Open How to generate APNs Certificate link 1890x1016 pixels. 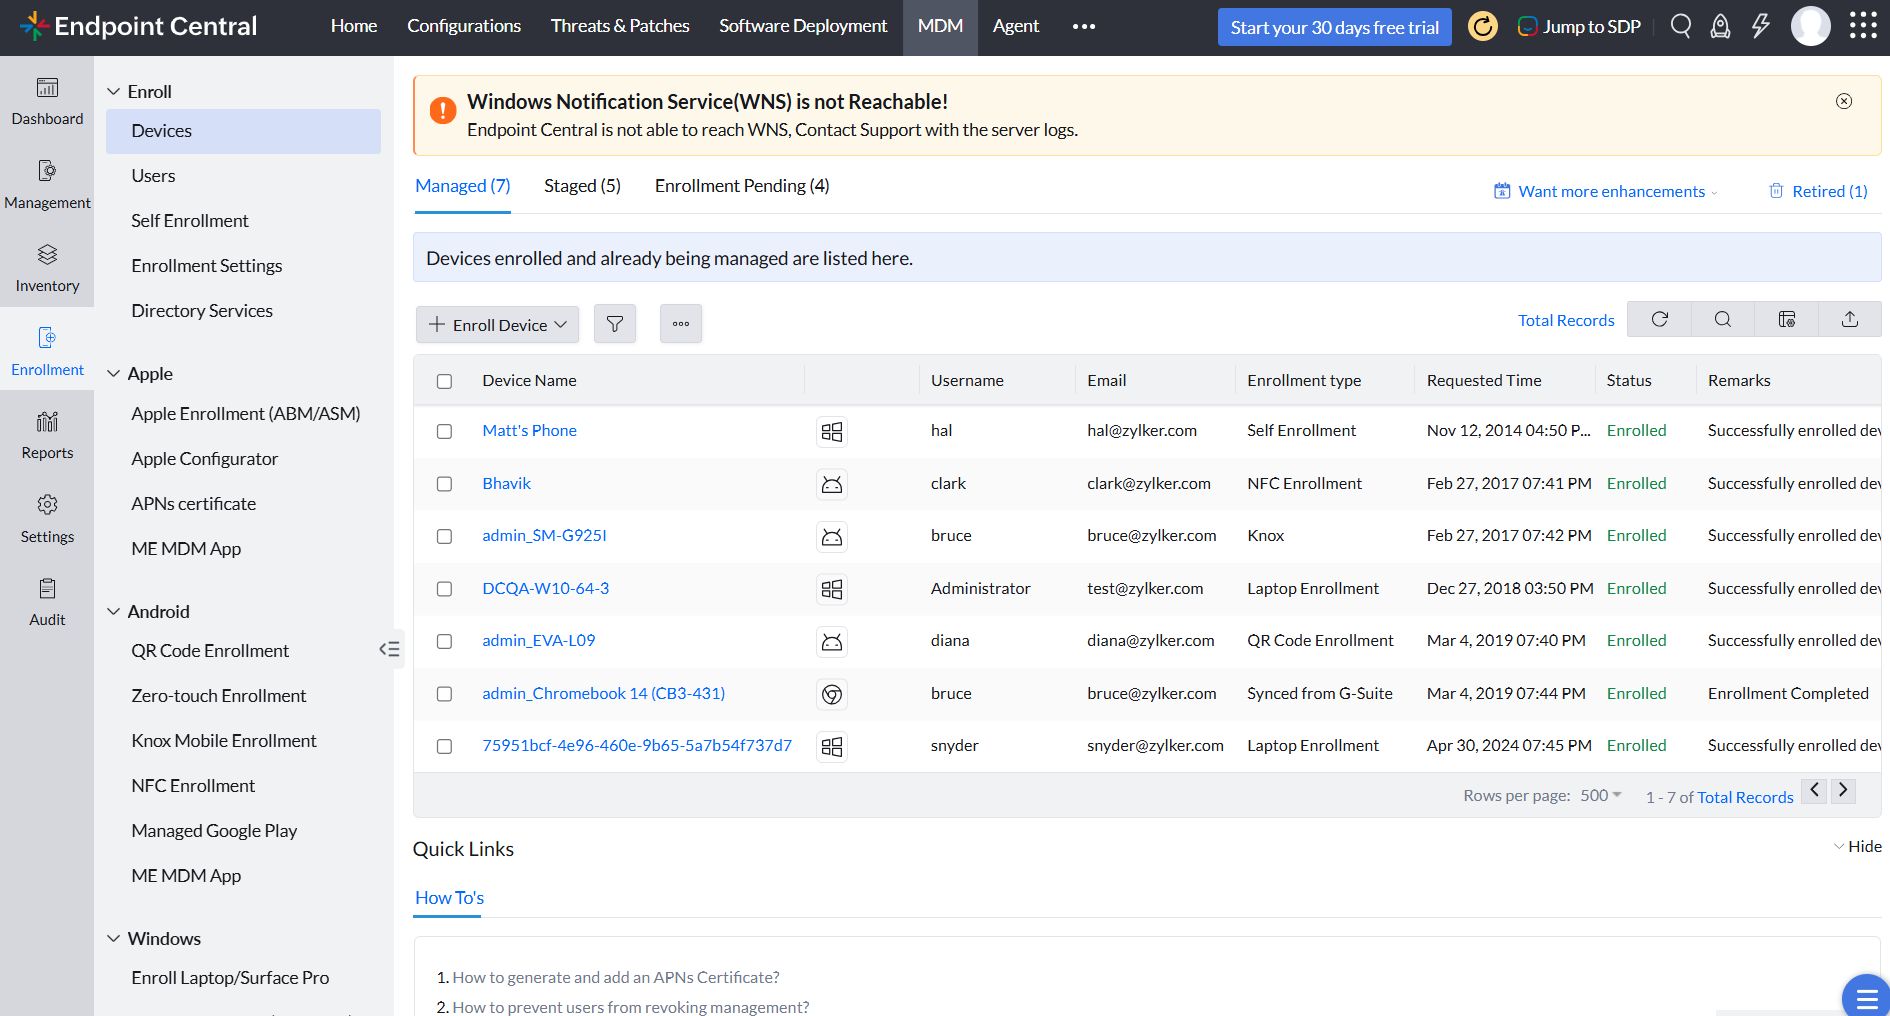(x=616, y=977)
